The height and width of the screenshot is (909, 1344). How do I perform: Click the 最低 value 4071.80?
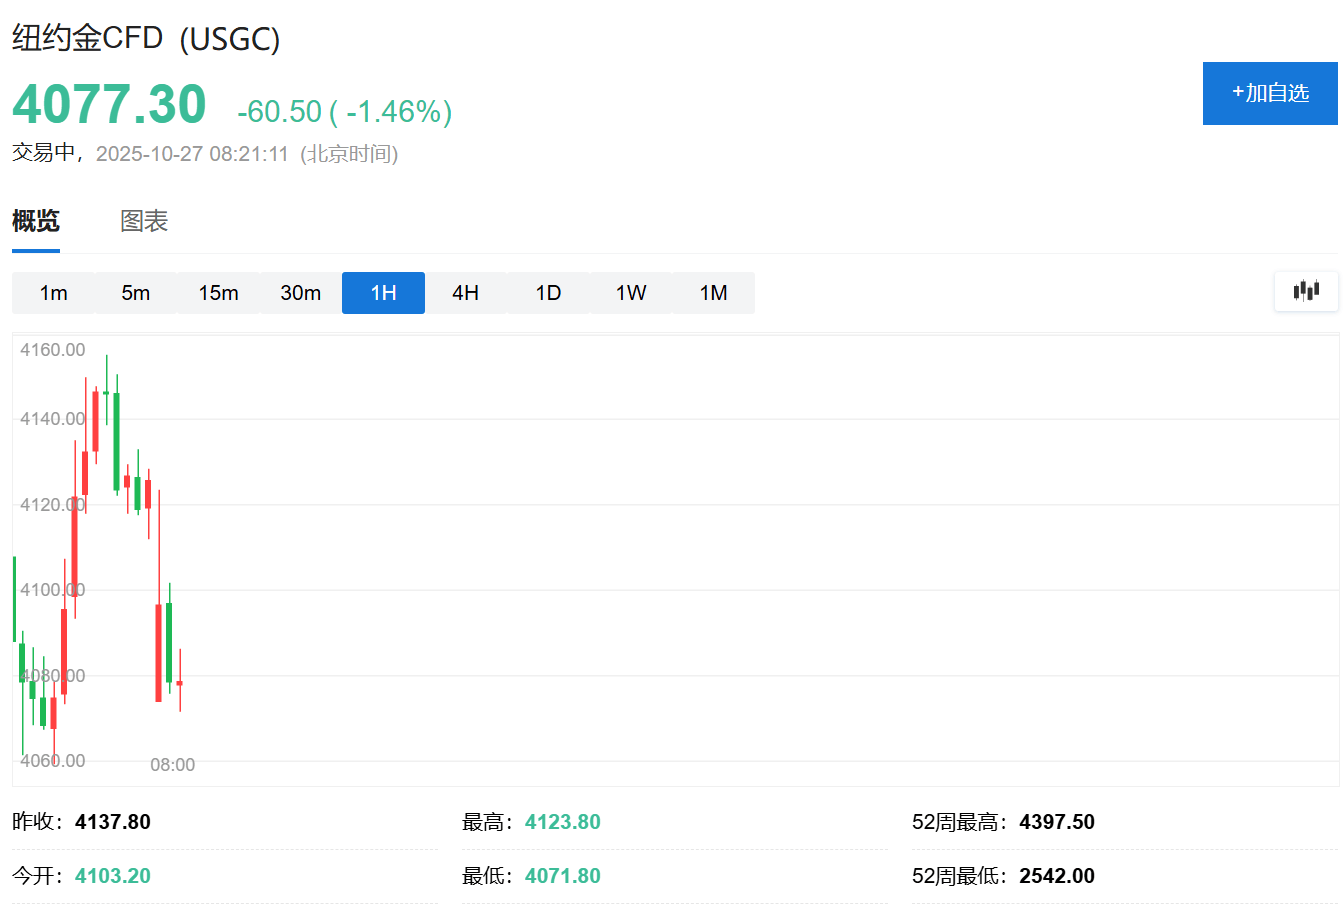click(562, 876)
